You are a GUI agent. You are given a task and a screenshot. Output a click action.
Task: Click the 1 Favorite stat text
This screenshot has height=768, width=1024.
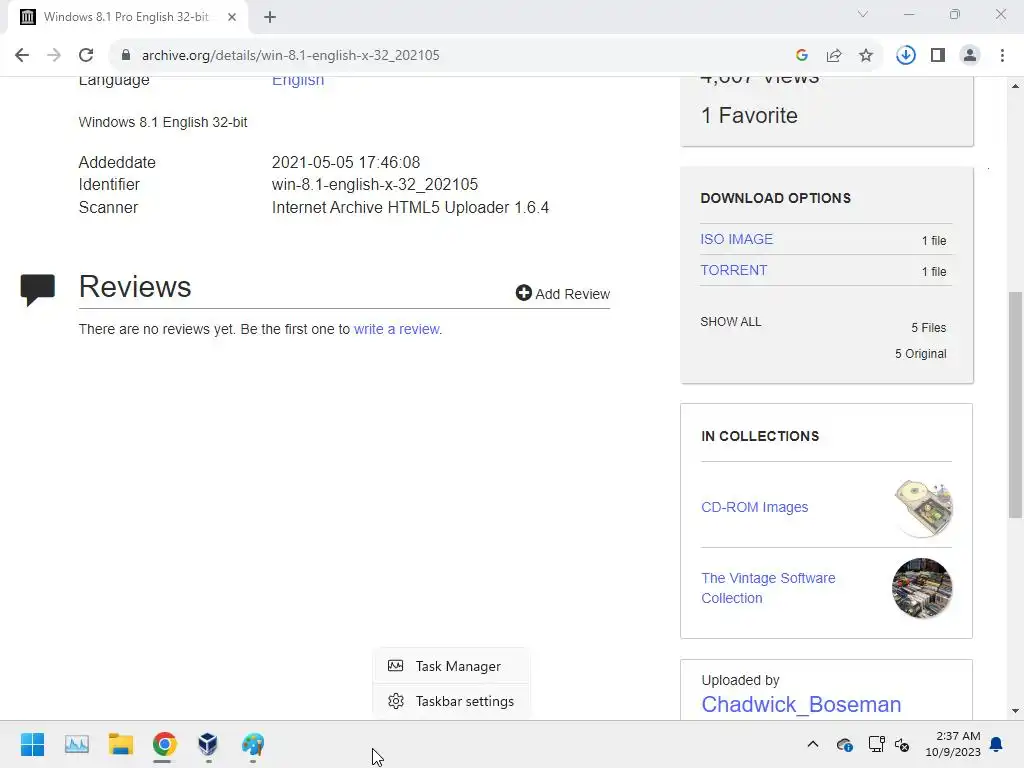point(749,116)
